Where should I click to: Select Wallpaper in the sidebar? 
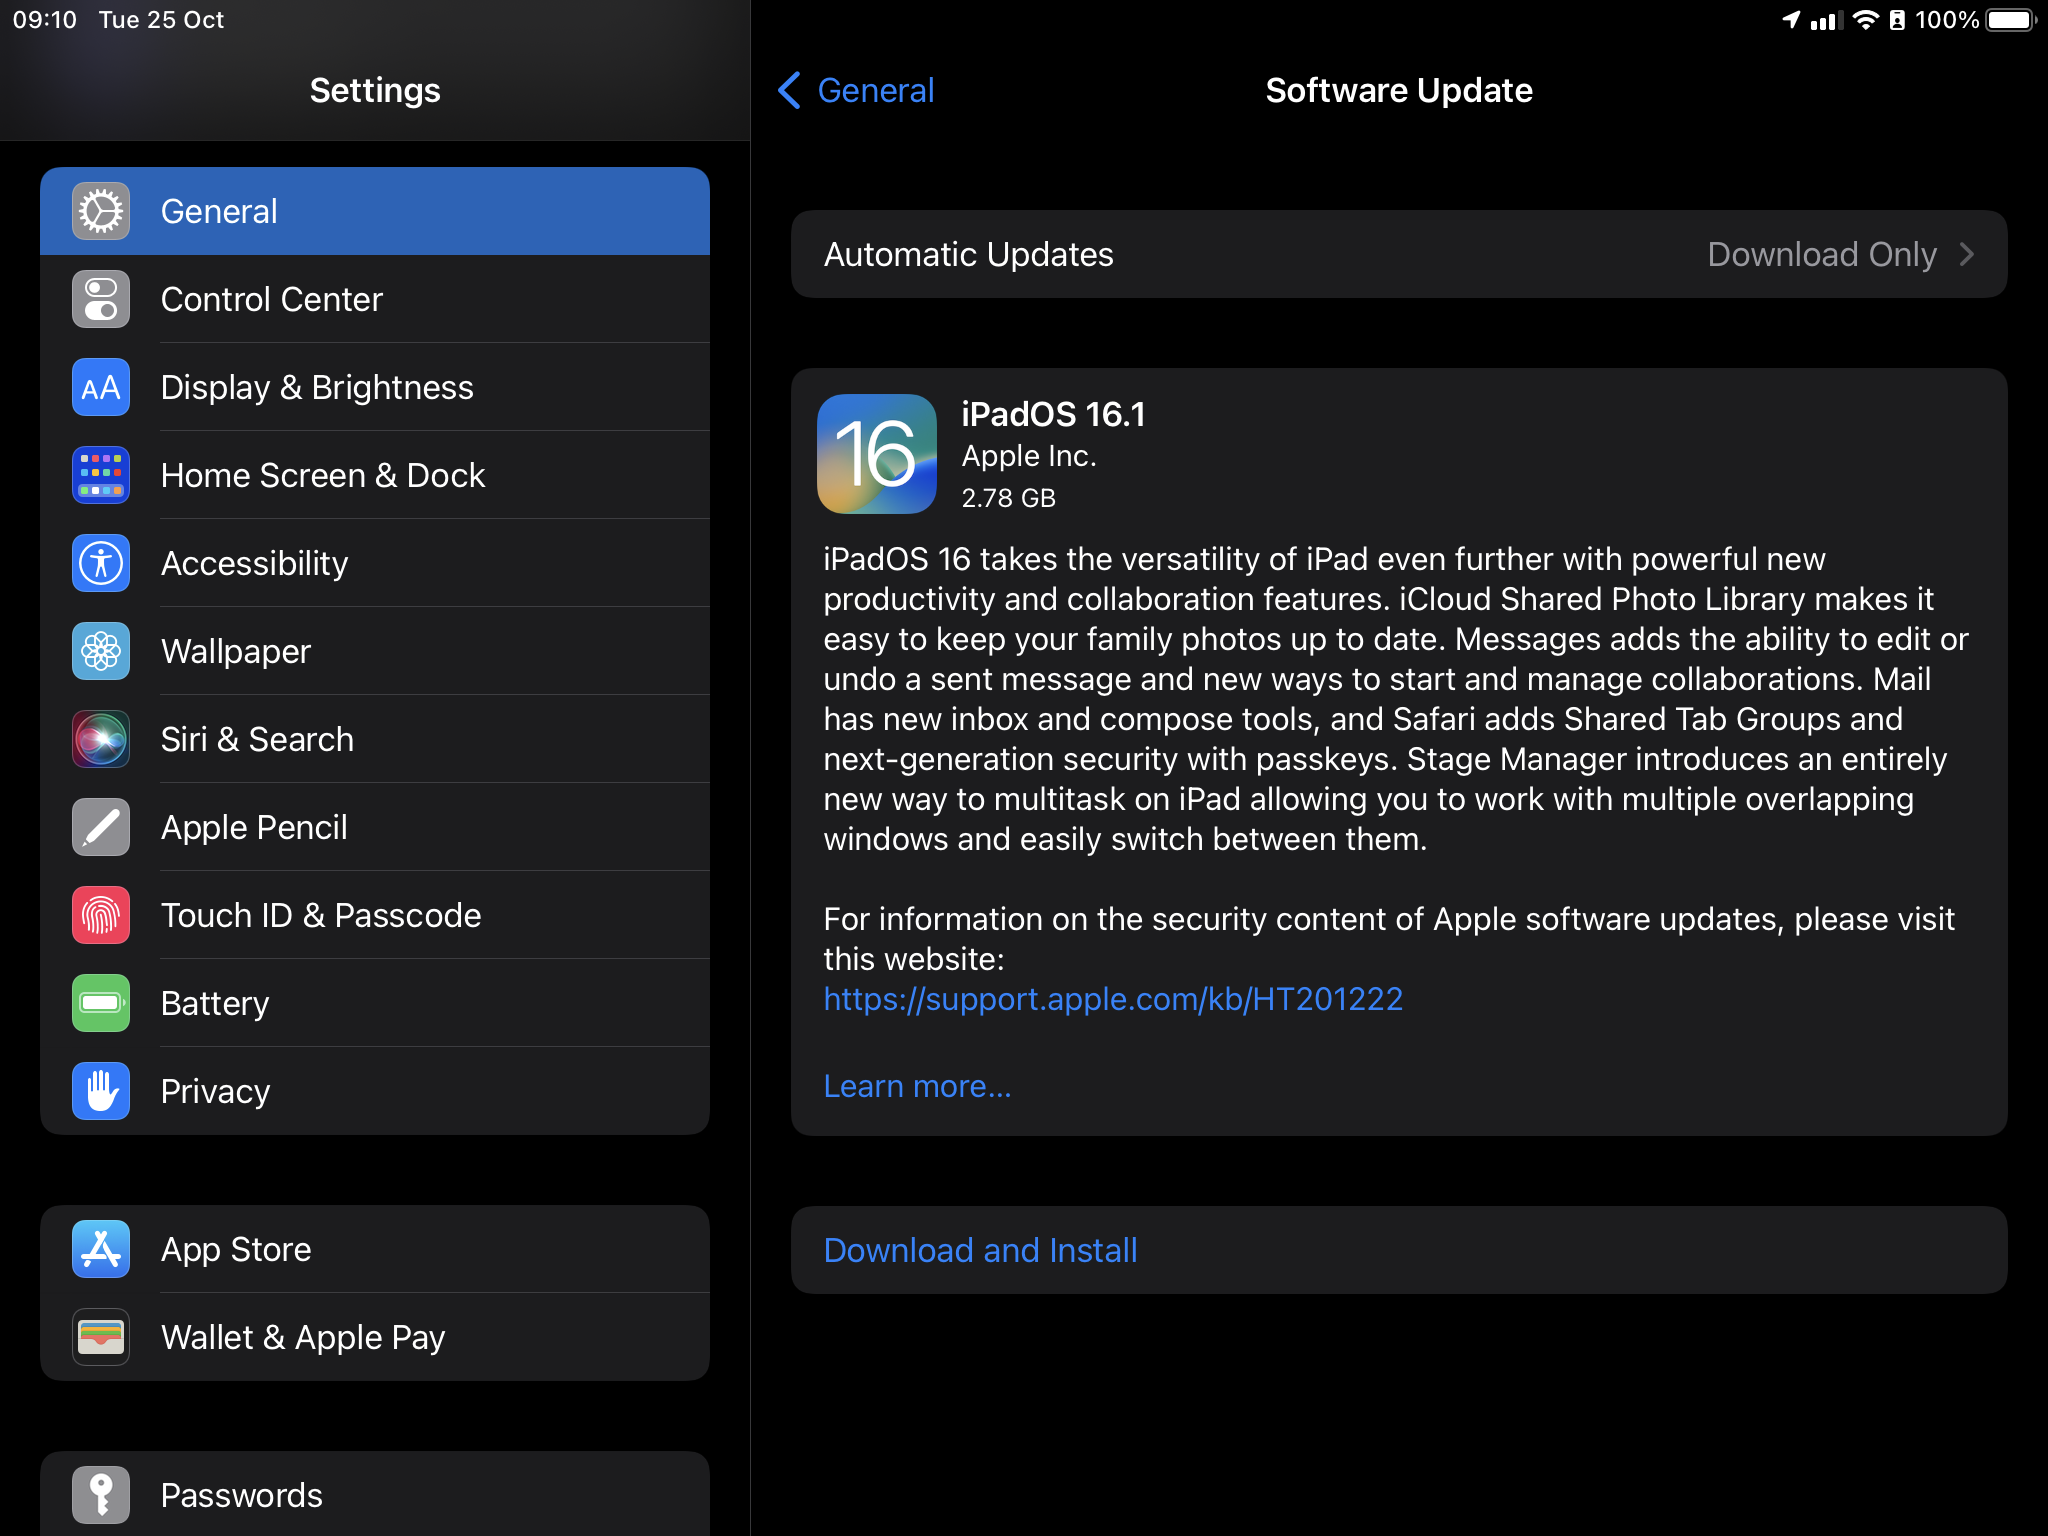(375, 651)
